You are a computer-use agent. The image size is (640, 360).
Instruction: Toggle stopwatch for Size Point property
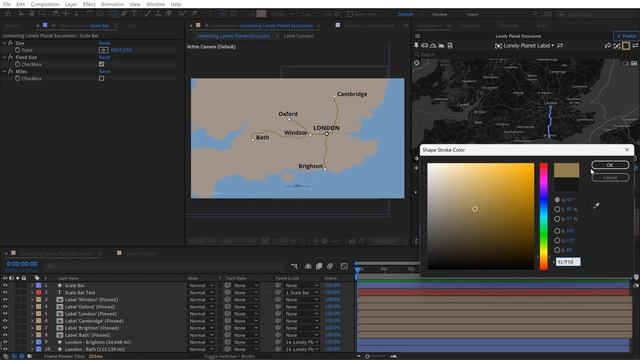click(17, 50)
